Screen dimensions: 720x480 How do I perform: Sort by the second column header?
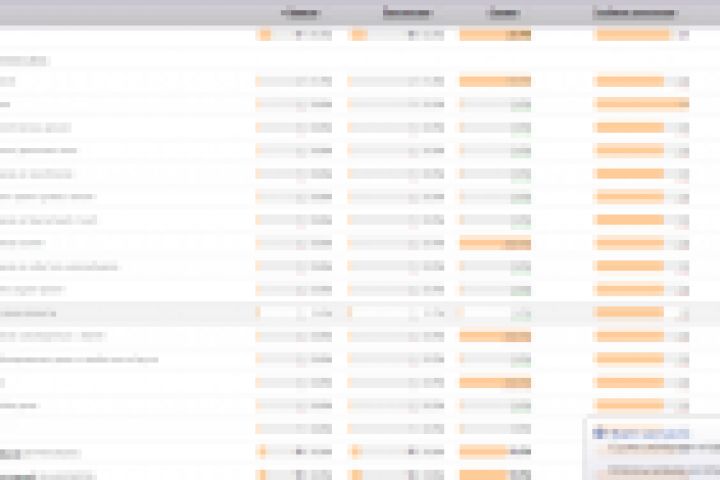click(x=408, y=12)
